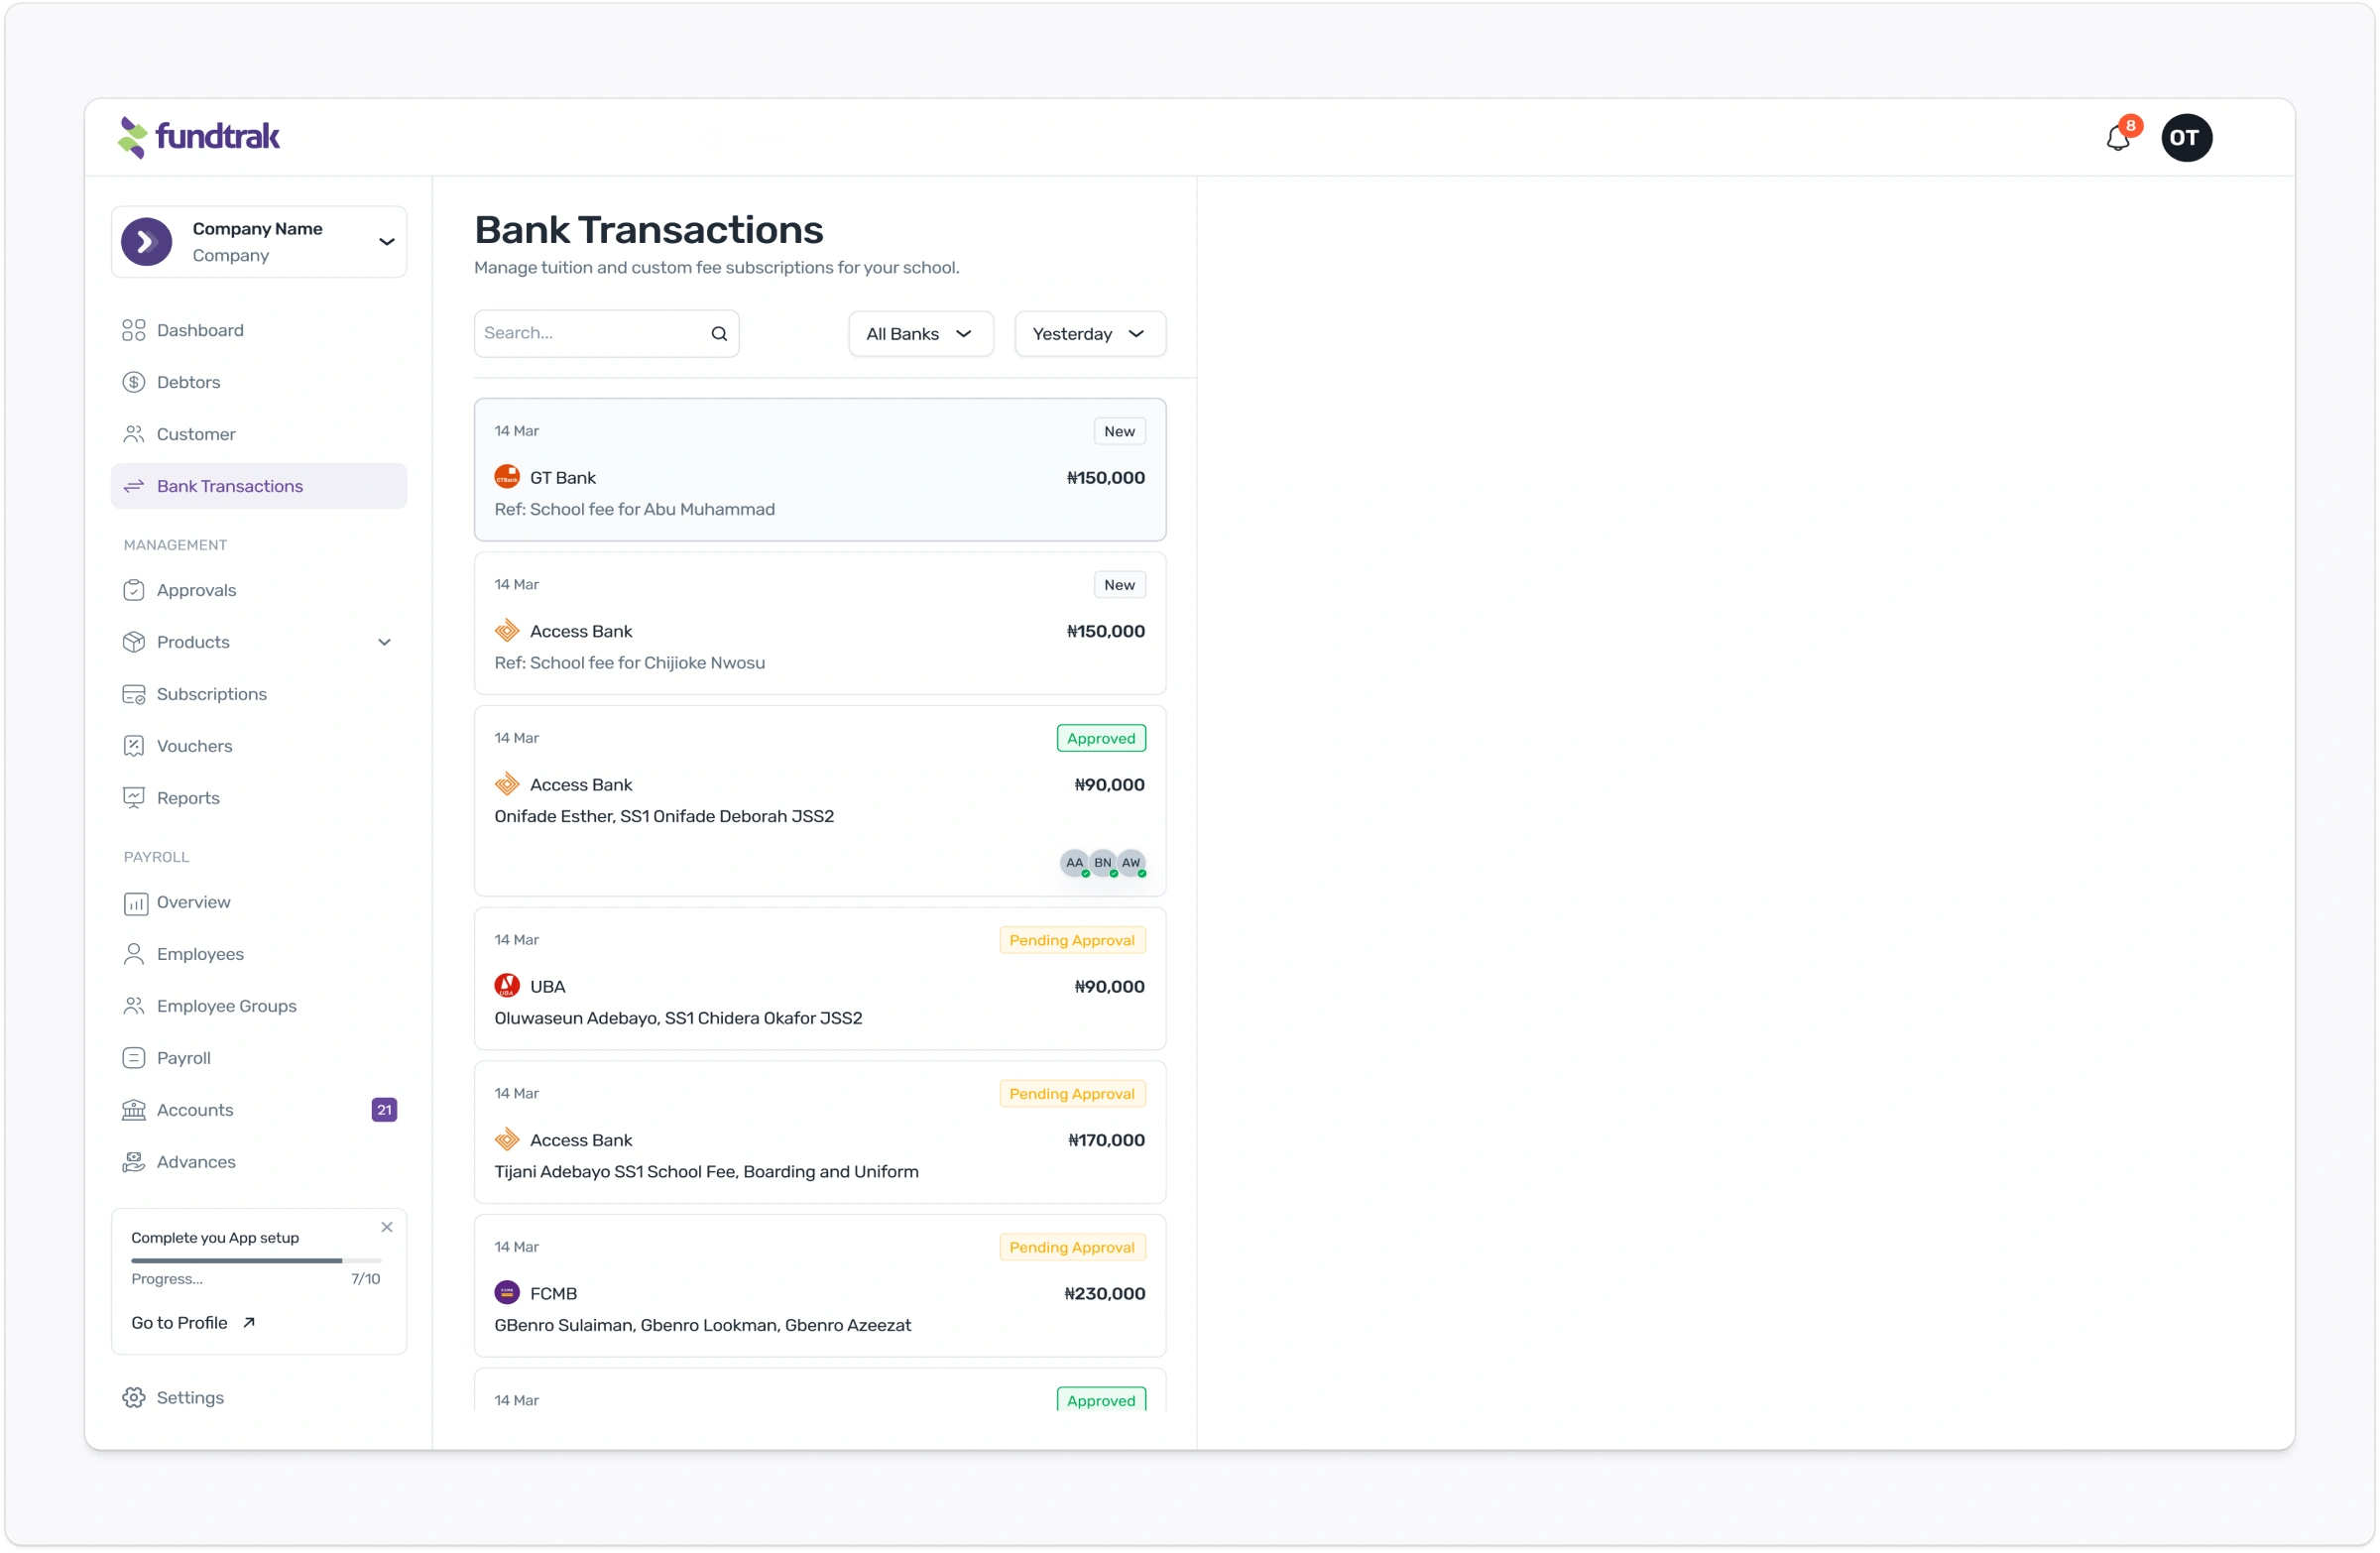Click the Payroll icon in sidebar
This screenshot has width=2380, height=1553.
click(134, 1058)
